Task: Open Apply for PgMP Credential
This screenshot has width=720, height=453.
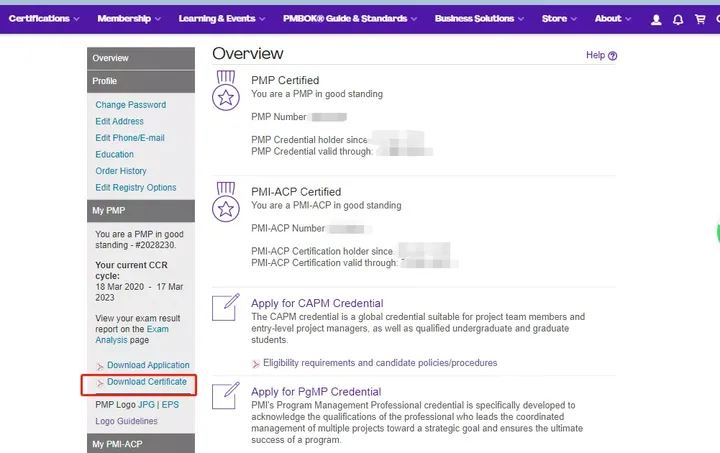Action: (316, 392)
